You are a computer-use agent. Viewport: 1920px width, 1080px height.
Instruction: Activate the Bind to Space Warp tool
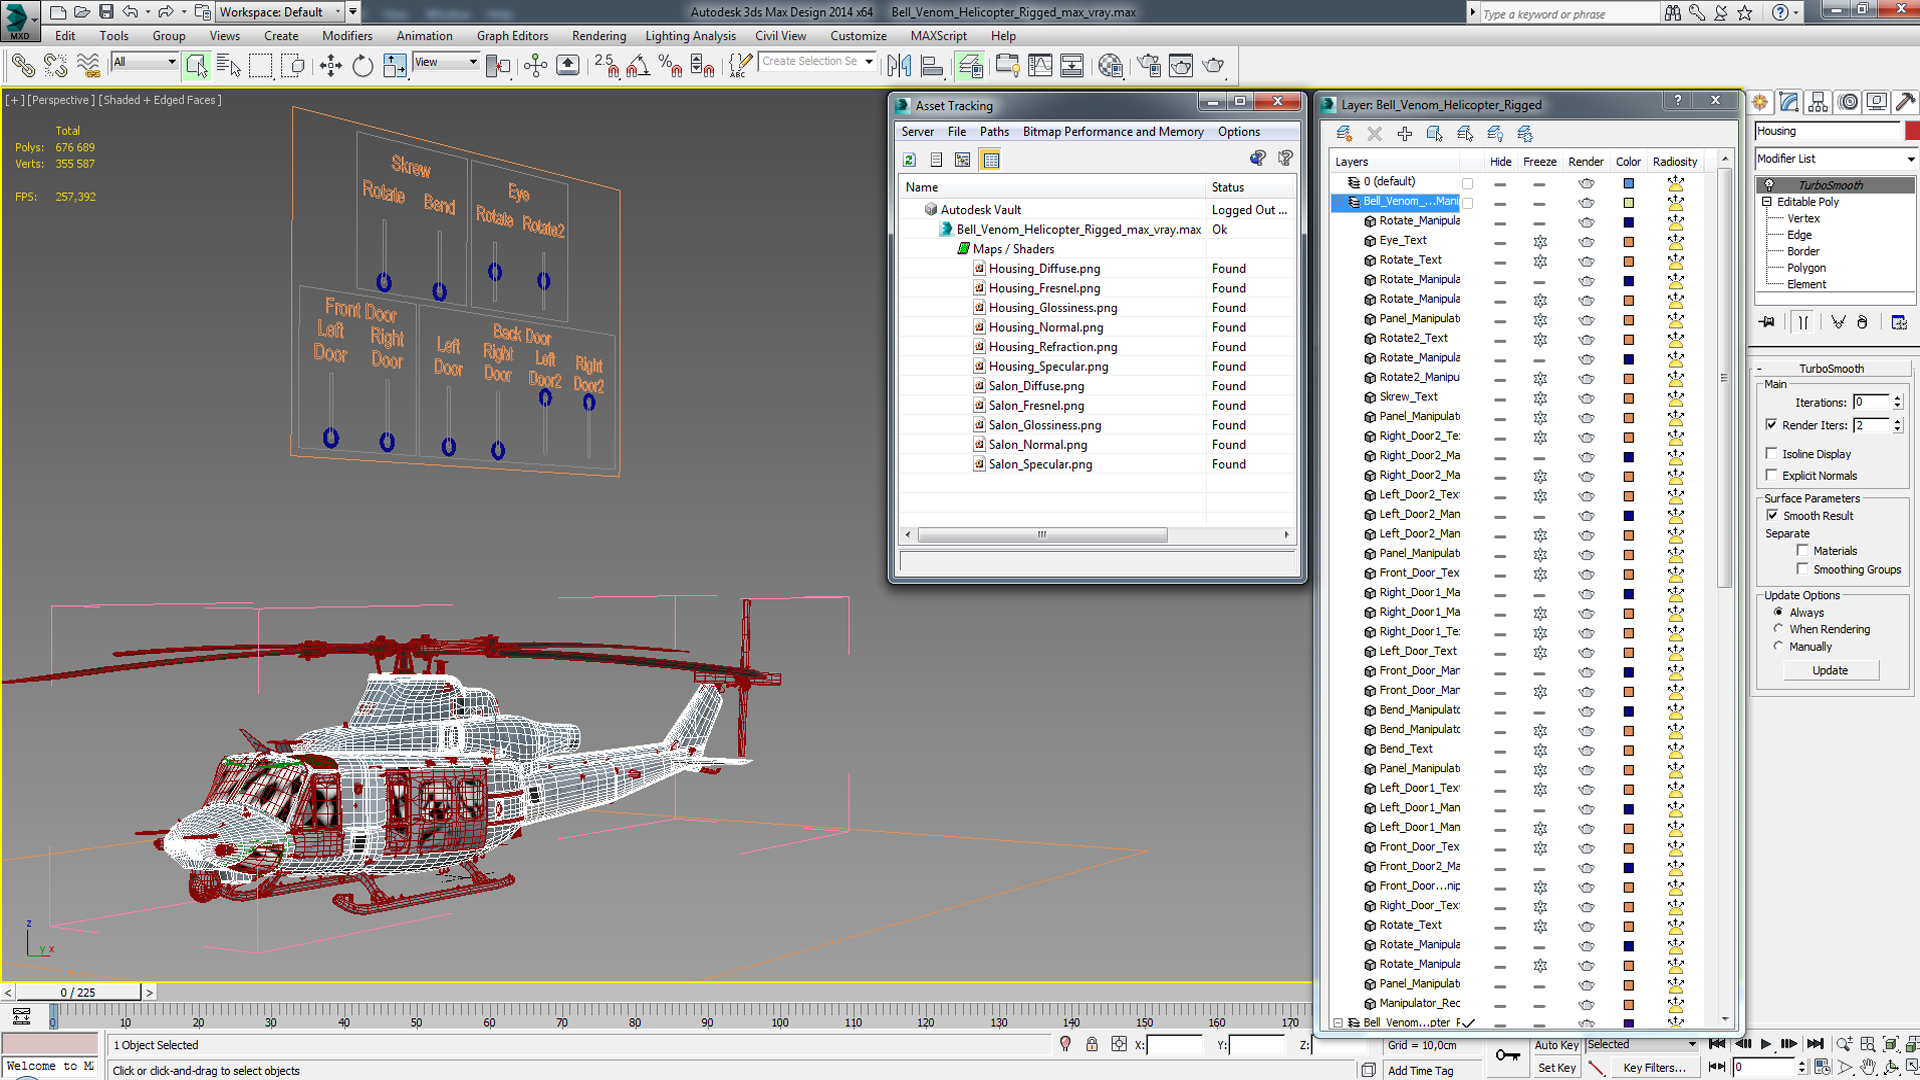point(89,66)
